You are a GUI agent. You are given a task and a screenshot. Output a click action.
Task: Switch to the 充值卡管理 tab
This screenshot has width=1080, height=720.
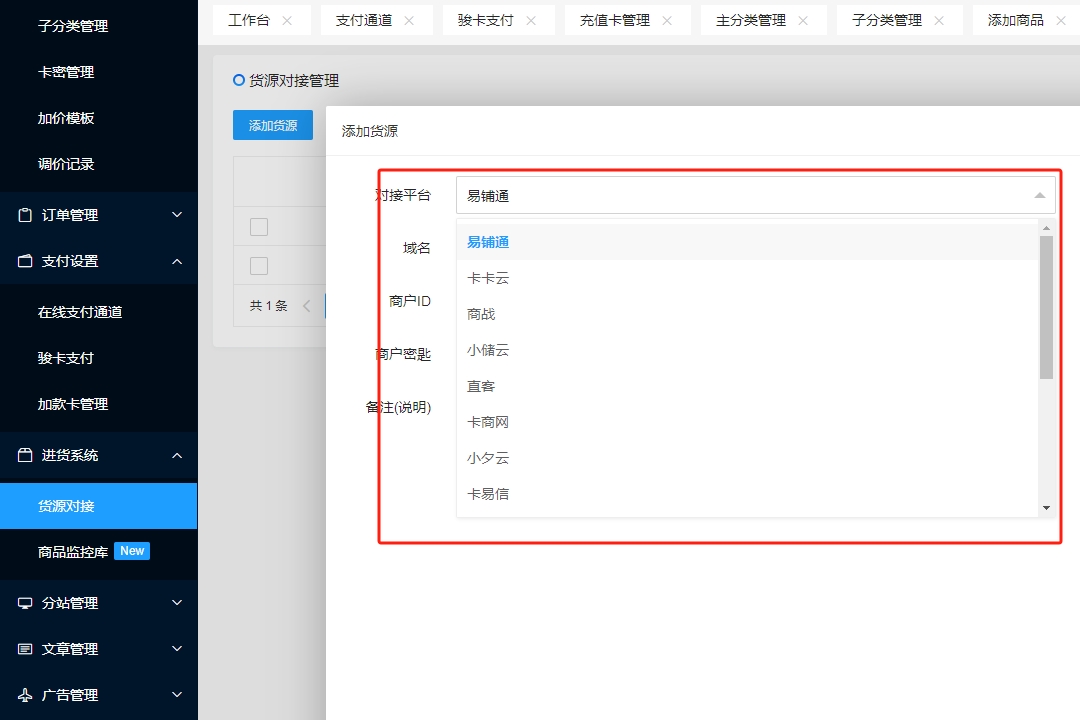coord(614,21)
